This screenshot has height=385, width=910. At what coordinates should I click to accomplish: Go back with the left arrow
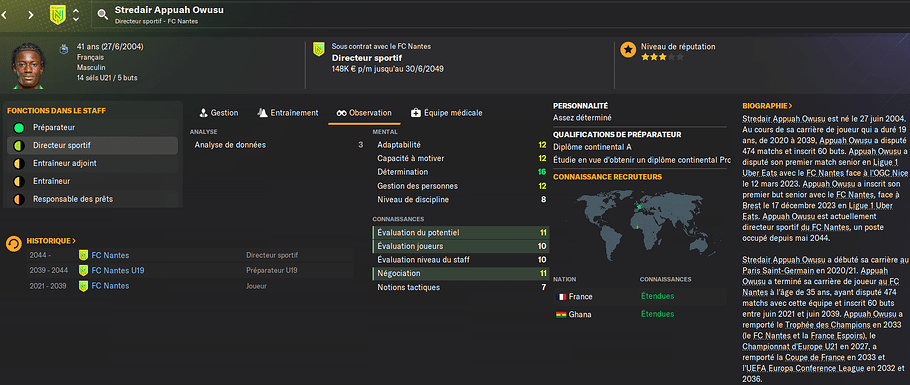point(5,15)
